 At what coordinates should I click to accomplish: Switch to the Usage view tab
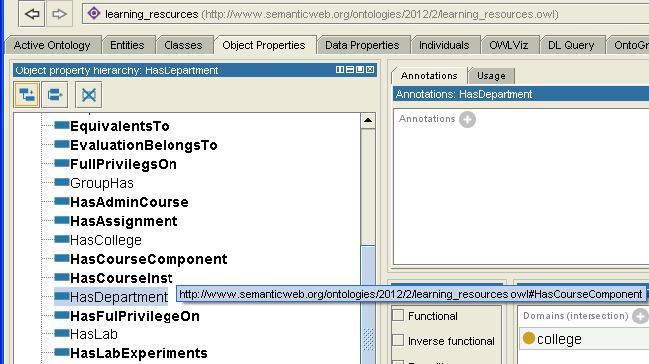pos(491,76)
